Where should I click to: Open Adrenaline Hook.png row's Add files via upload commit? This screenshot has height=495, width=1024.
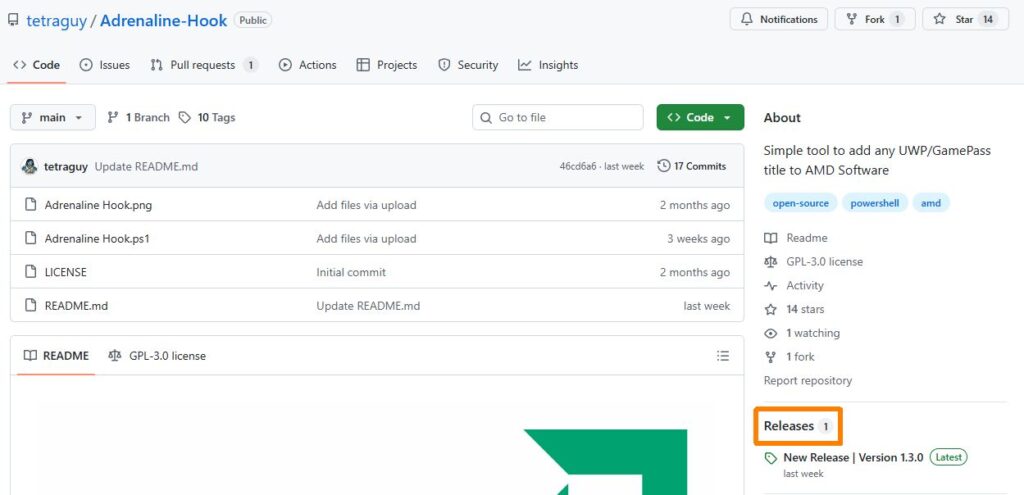pyautogui.click(x=366, y=205)
